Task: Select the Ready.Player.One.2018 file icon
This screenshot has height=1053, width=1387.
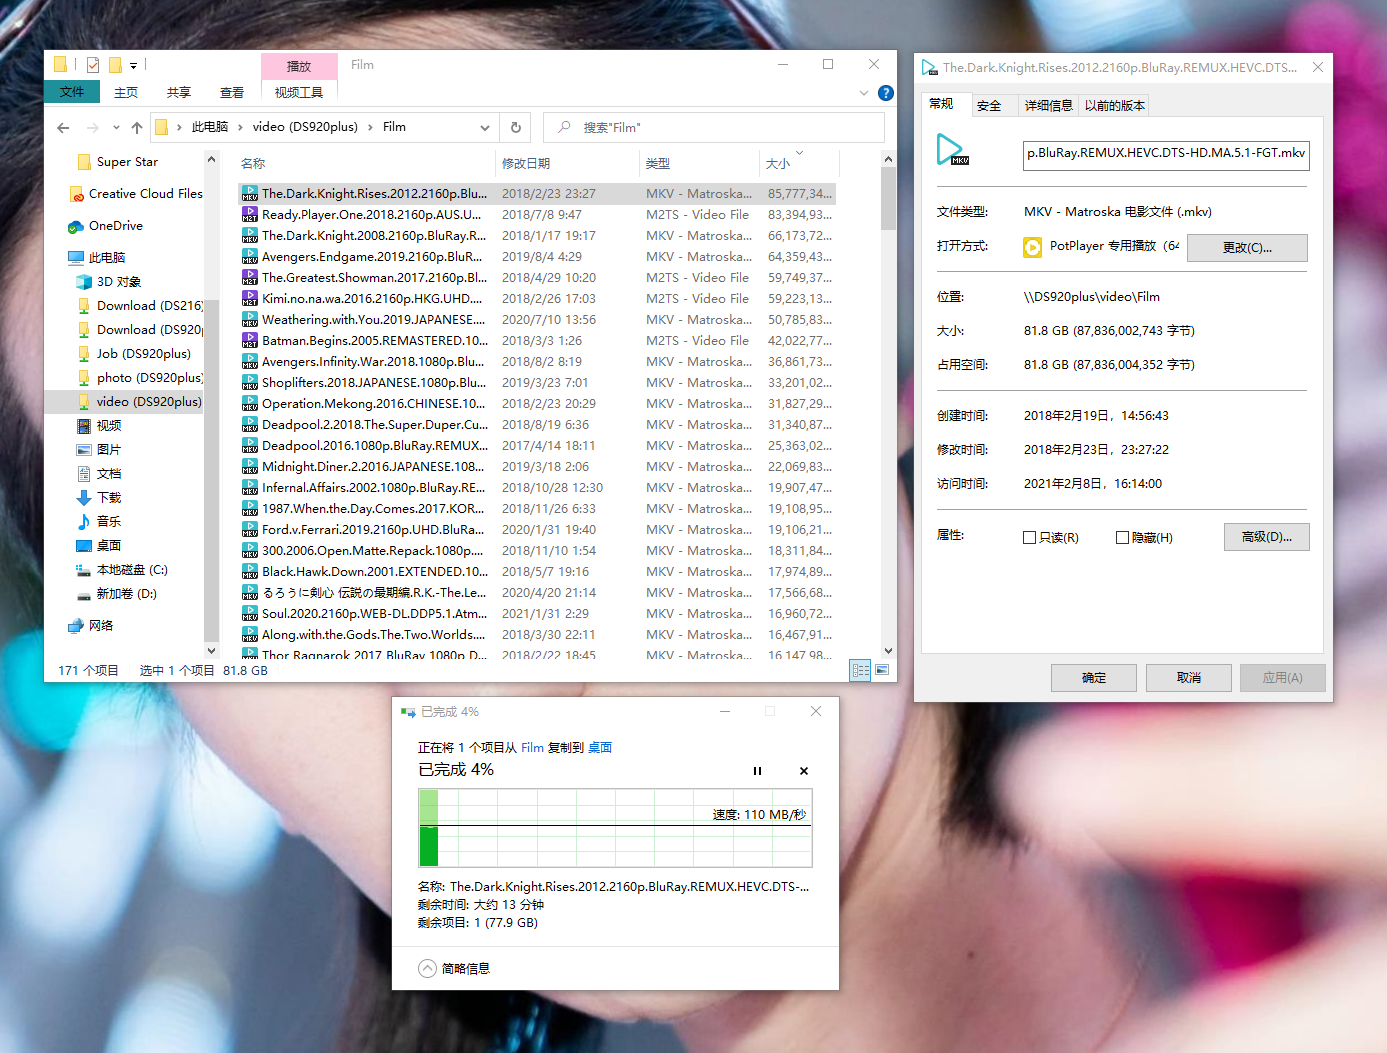Action: click(x=250, y=215)
